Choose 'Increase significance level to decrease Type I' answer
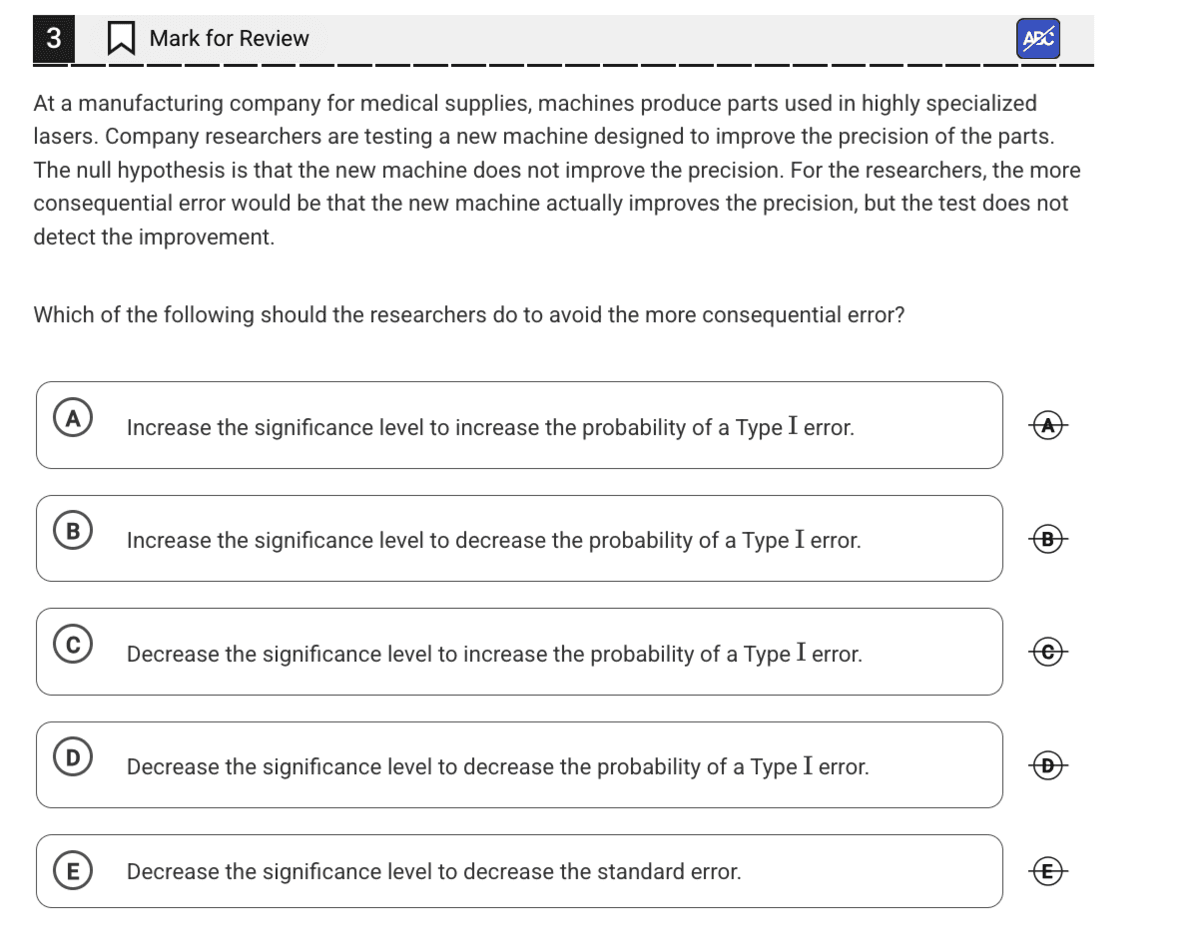The width and height of the screenshot is (1200, 952). point(519,538)
